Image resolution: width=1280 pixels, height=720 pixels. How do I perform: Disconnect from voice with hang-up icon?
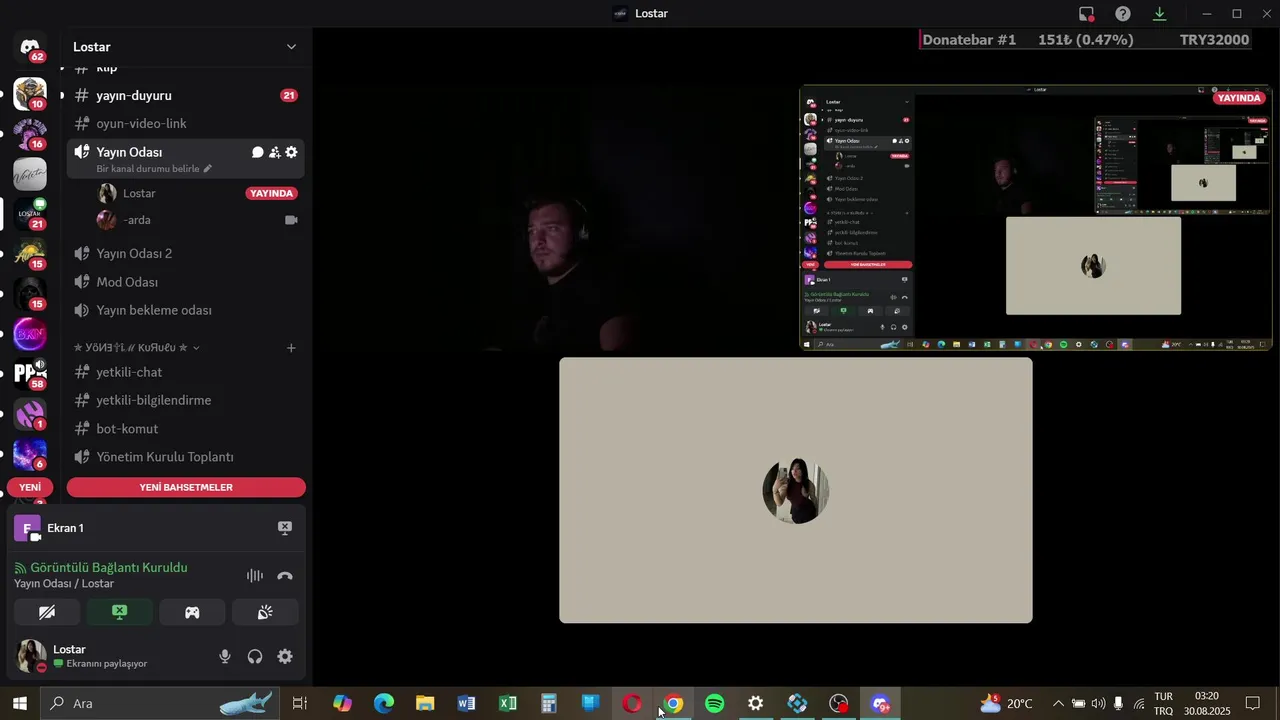tap(285, 575)
